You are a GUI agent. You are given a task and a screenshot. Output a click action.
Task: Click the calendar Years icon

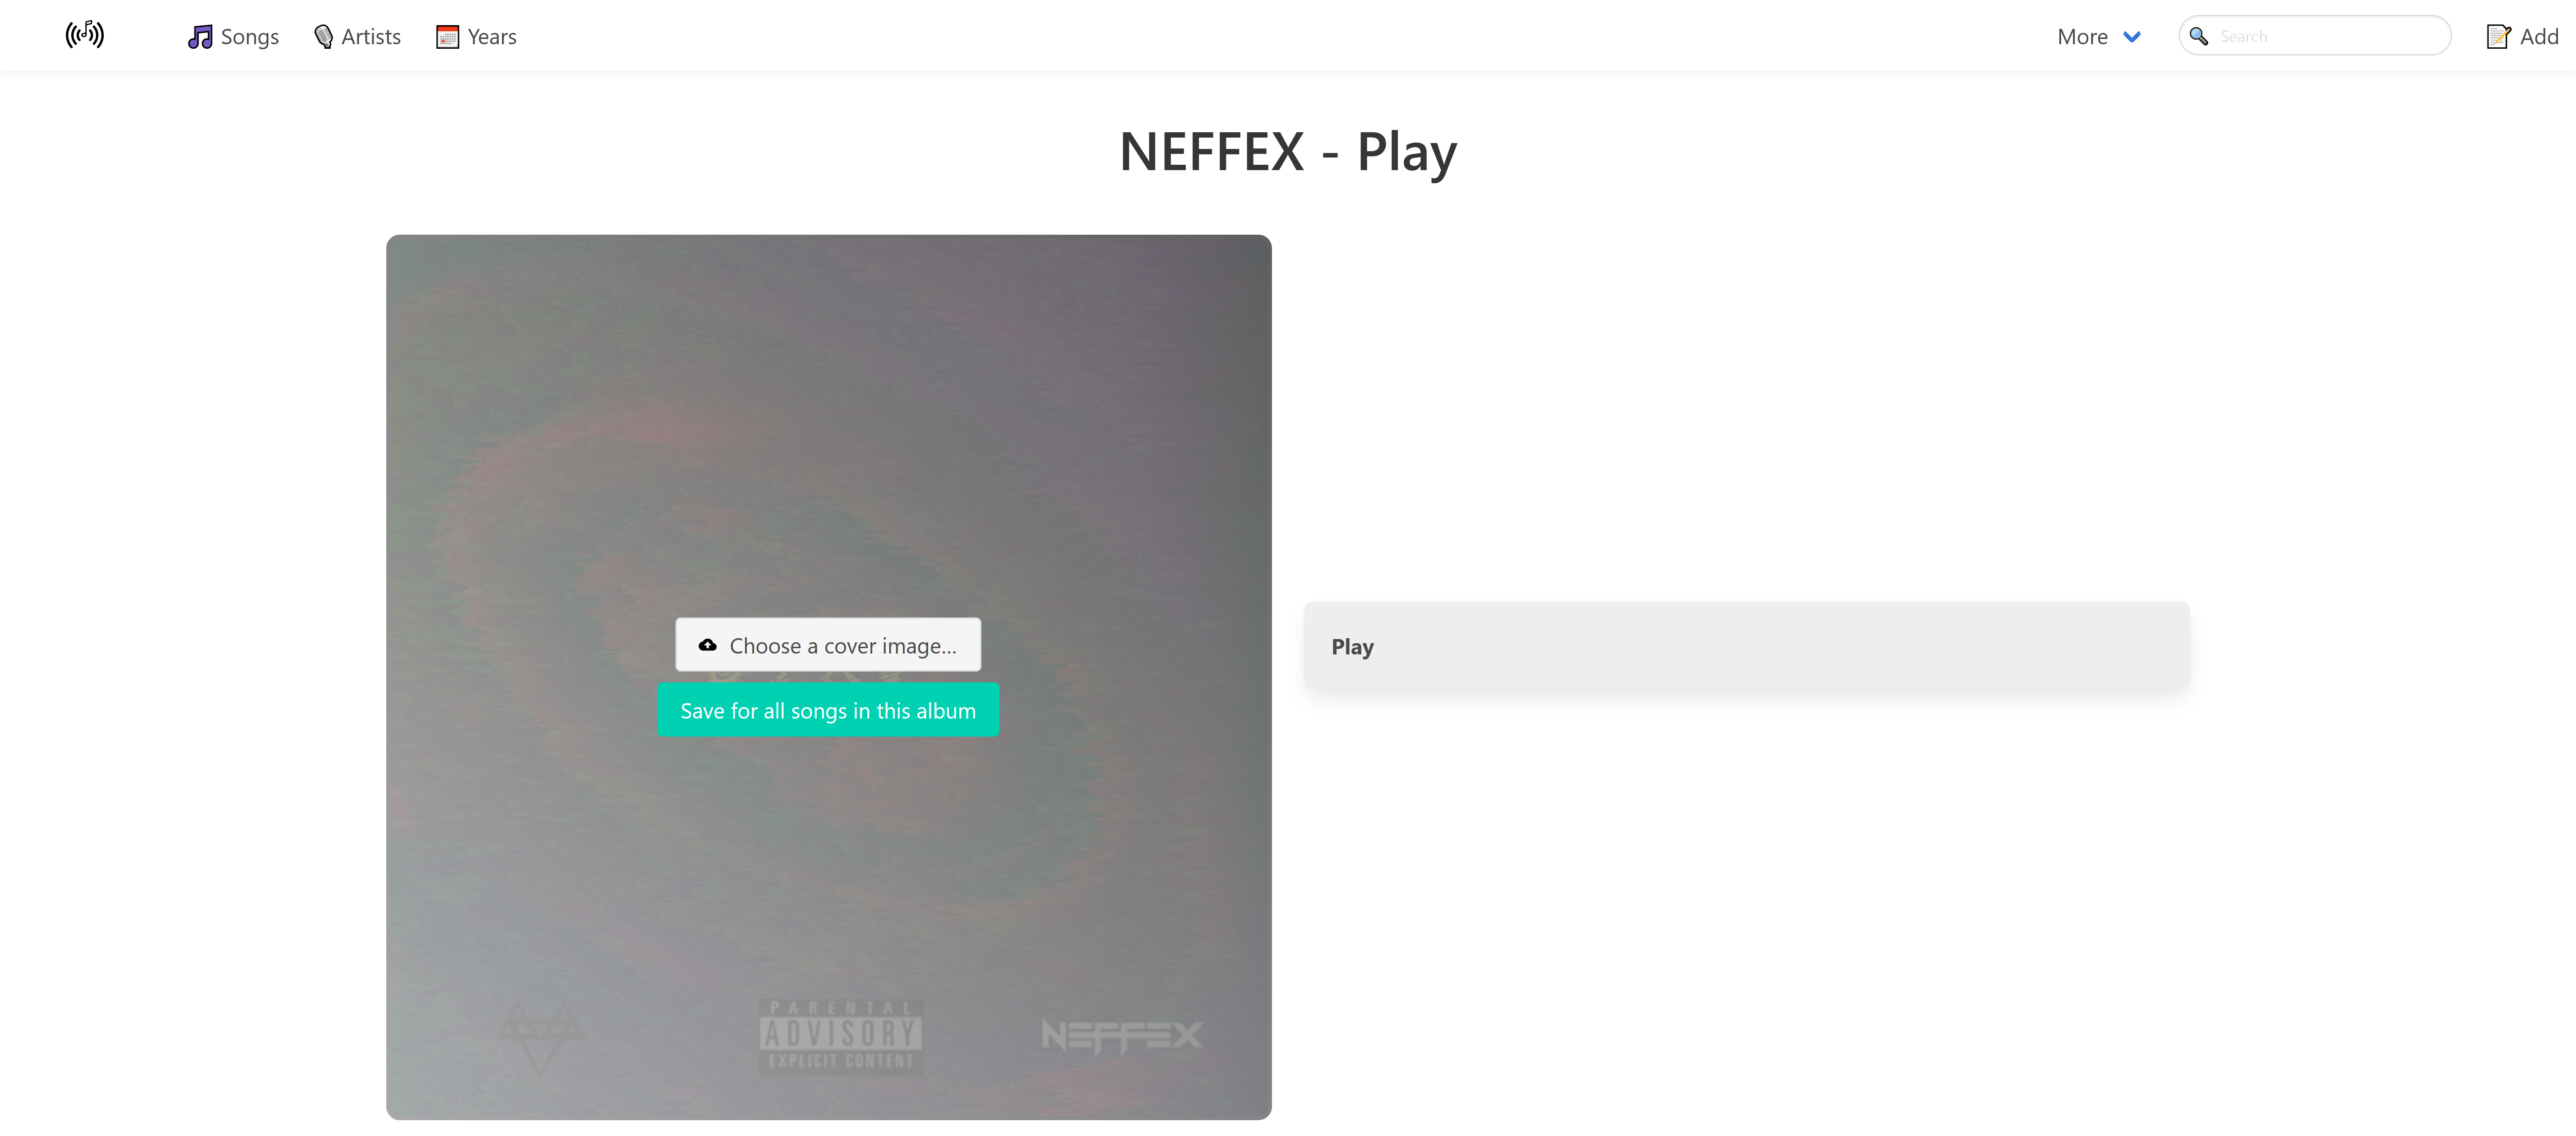[x=447, y=37]
